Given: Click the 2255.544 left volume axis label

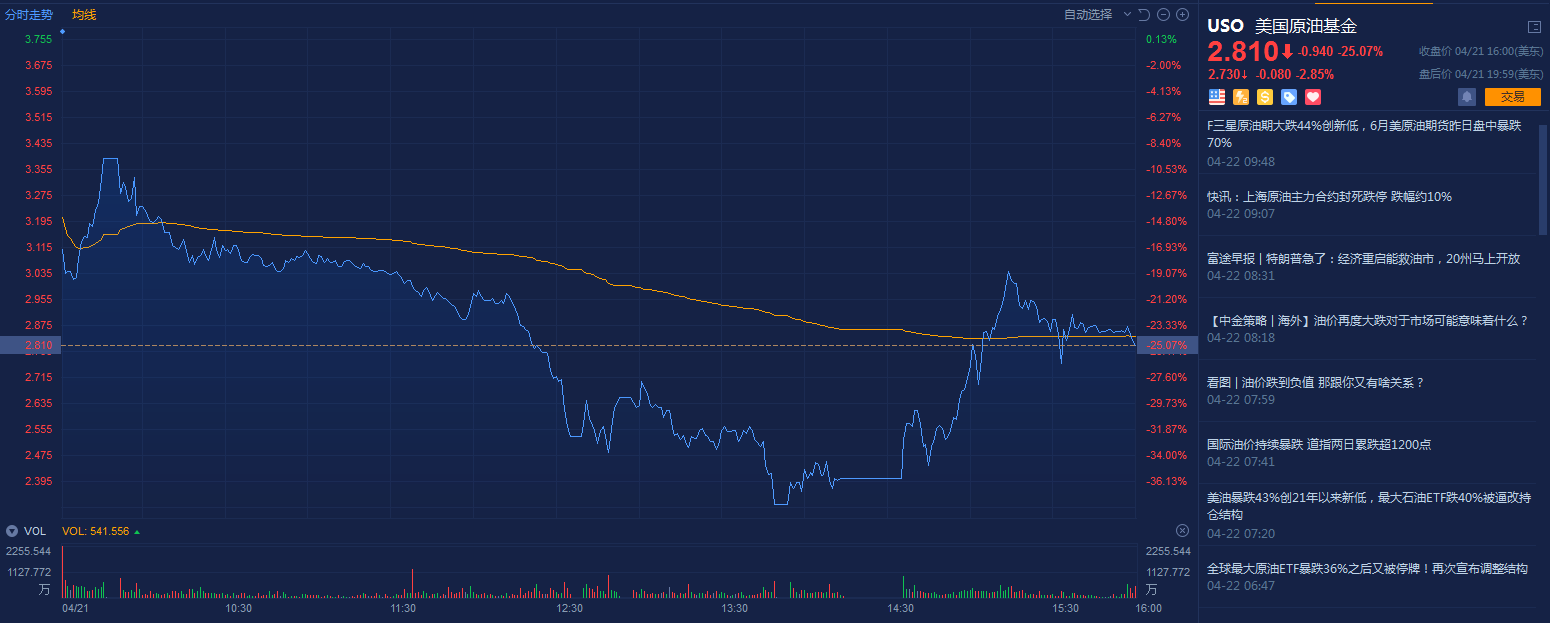Looking at the screenshot, I should 29,551.
